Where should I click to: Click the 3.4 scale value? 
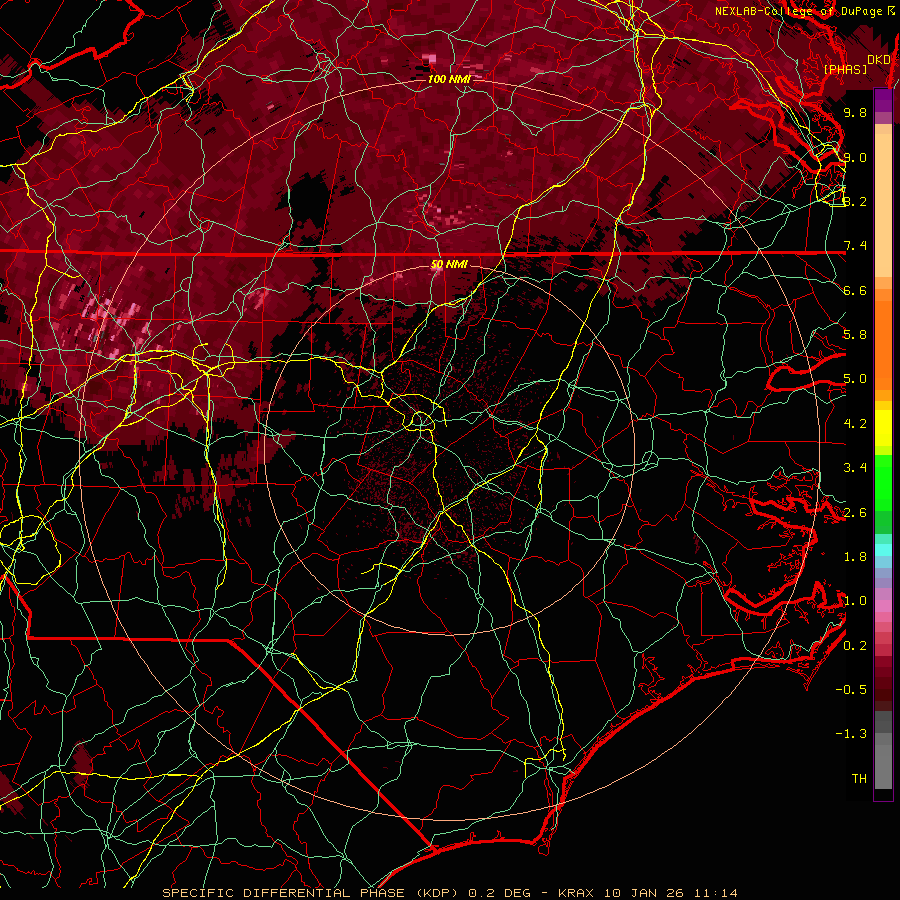[855, 468]
